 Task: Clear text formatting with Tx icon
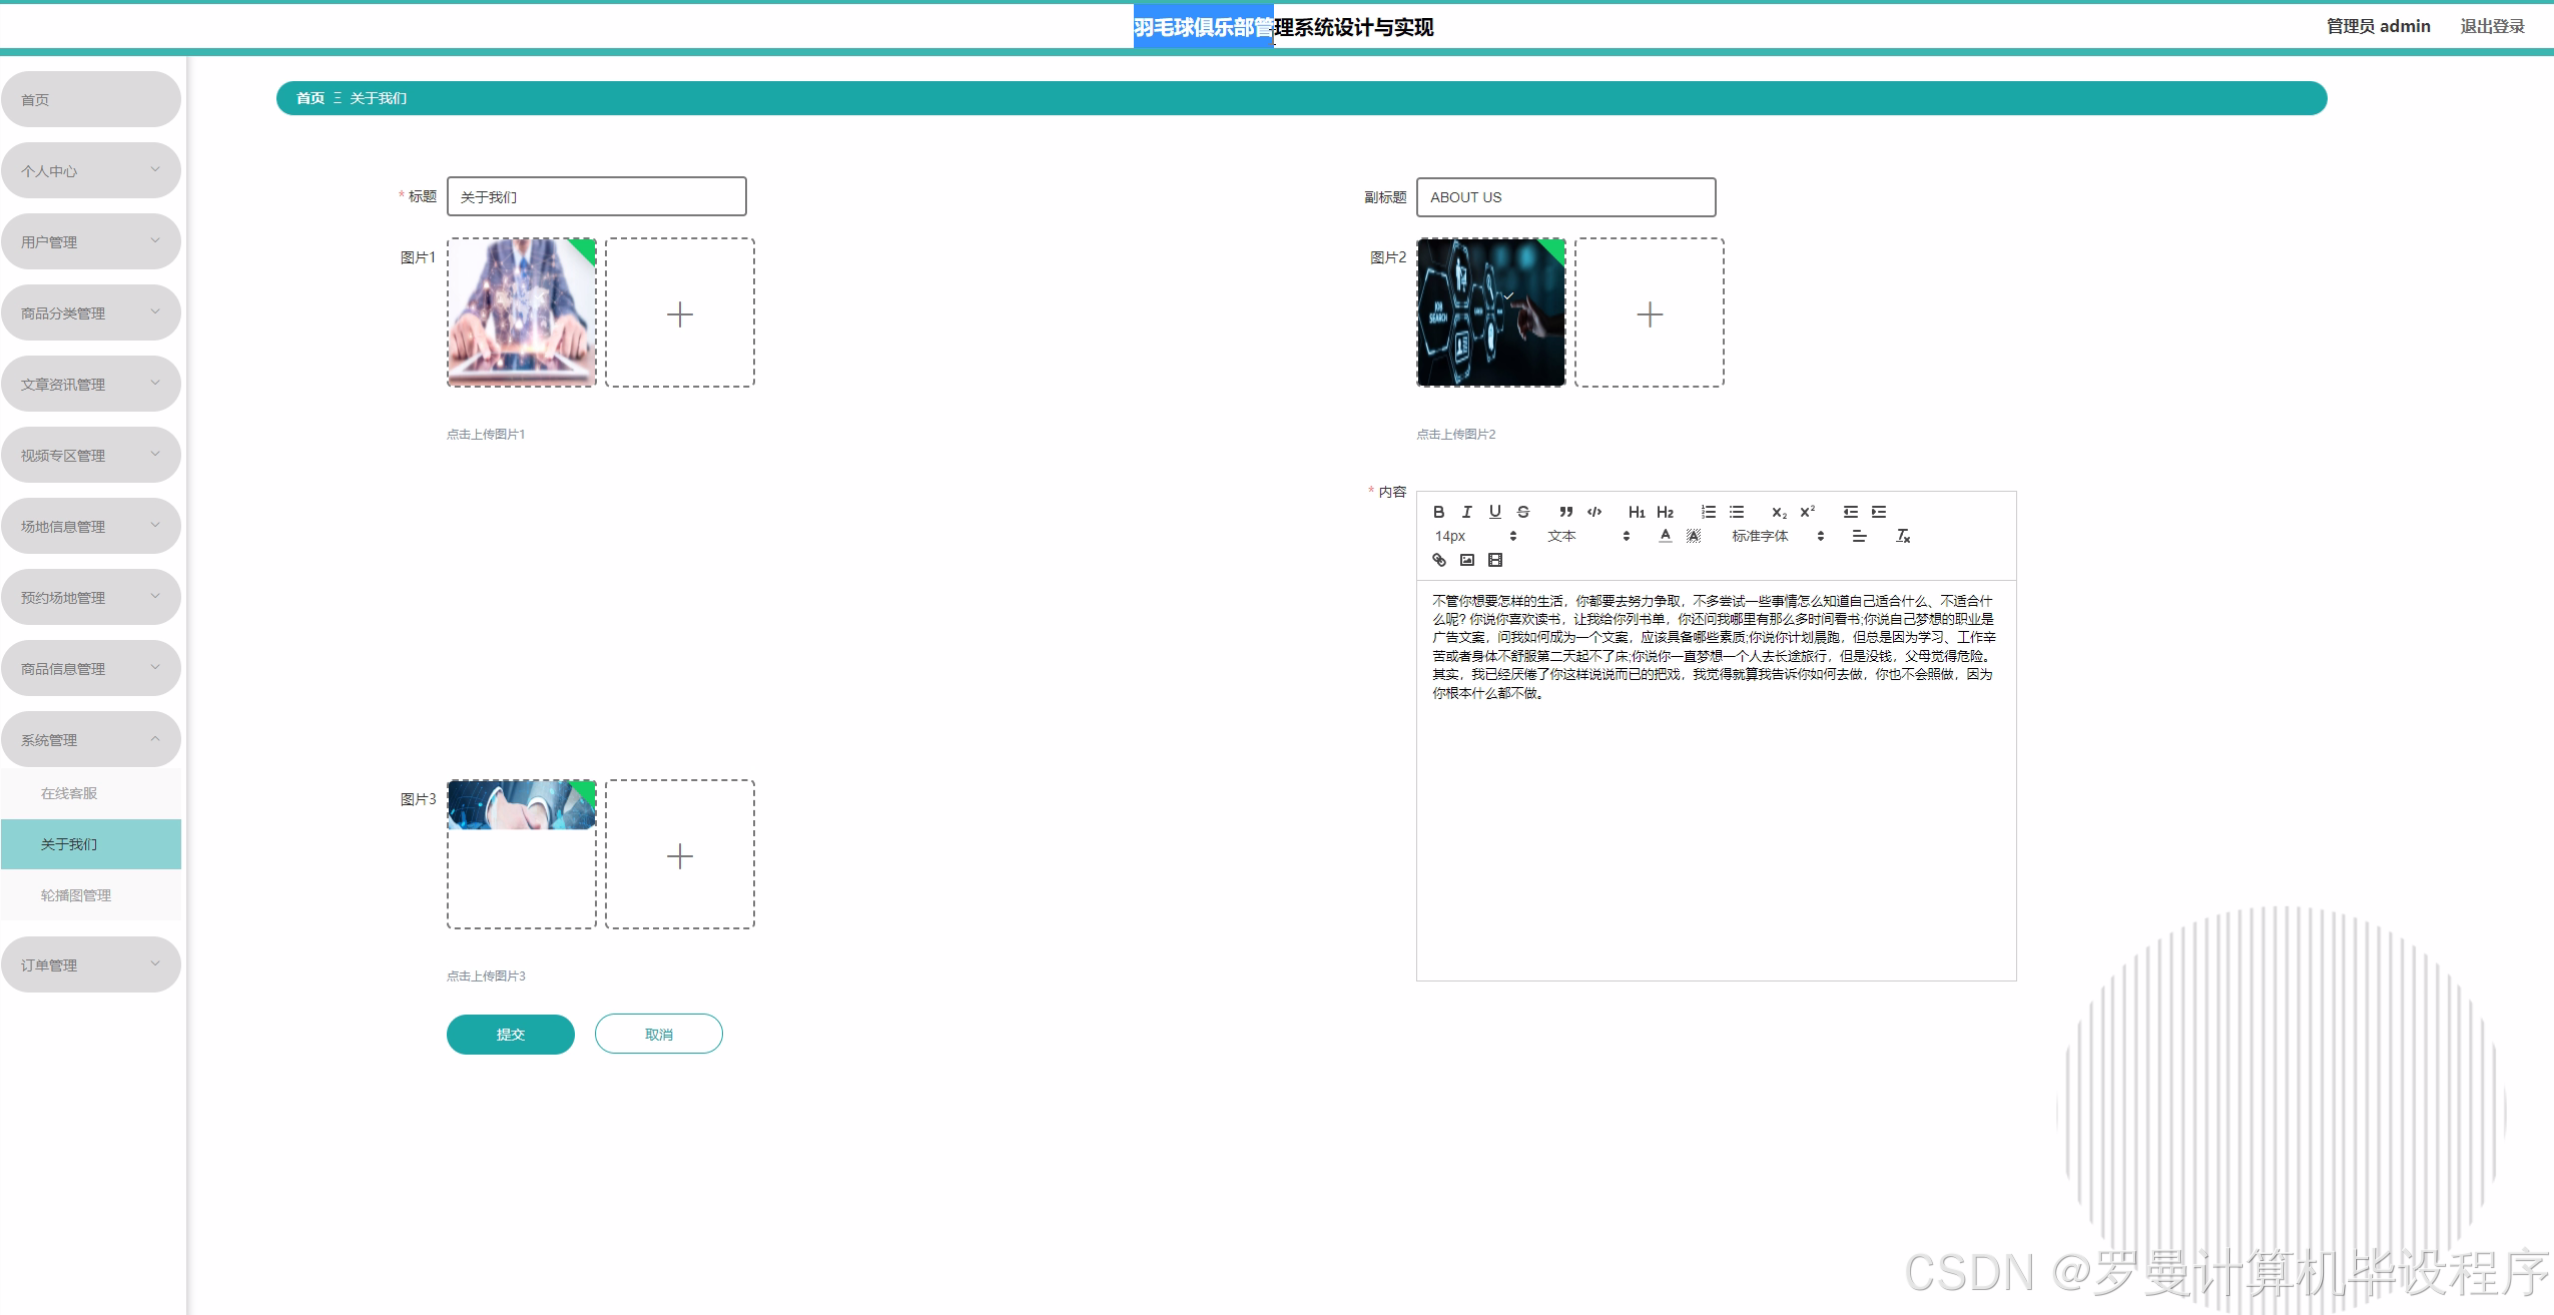(x=1903, y=536)
